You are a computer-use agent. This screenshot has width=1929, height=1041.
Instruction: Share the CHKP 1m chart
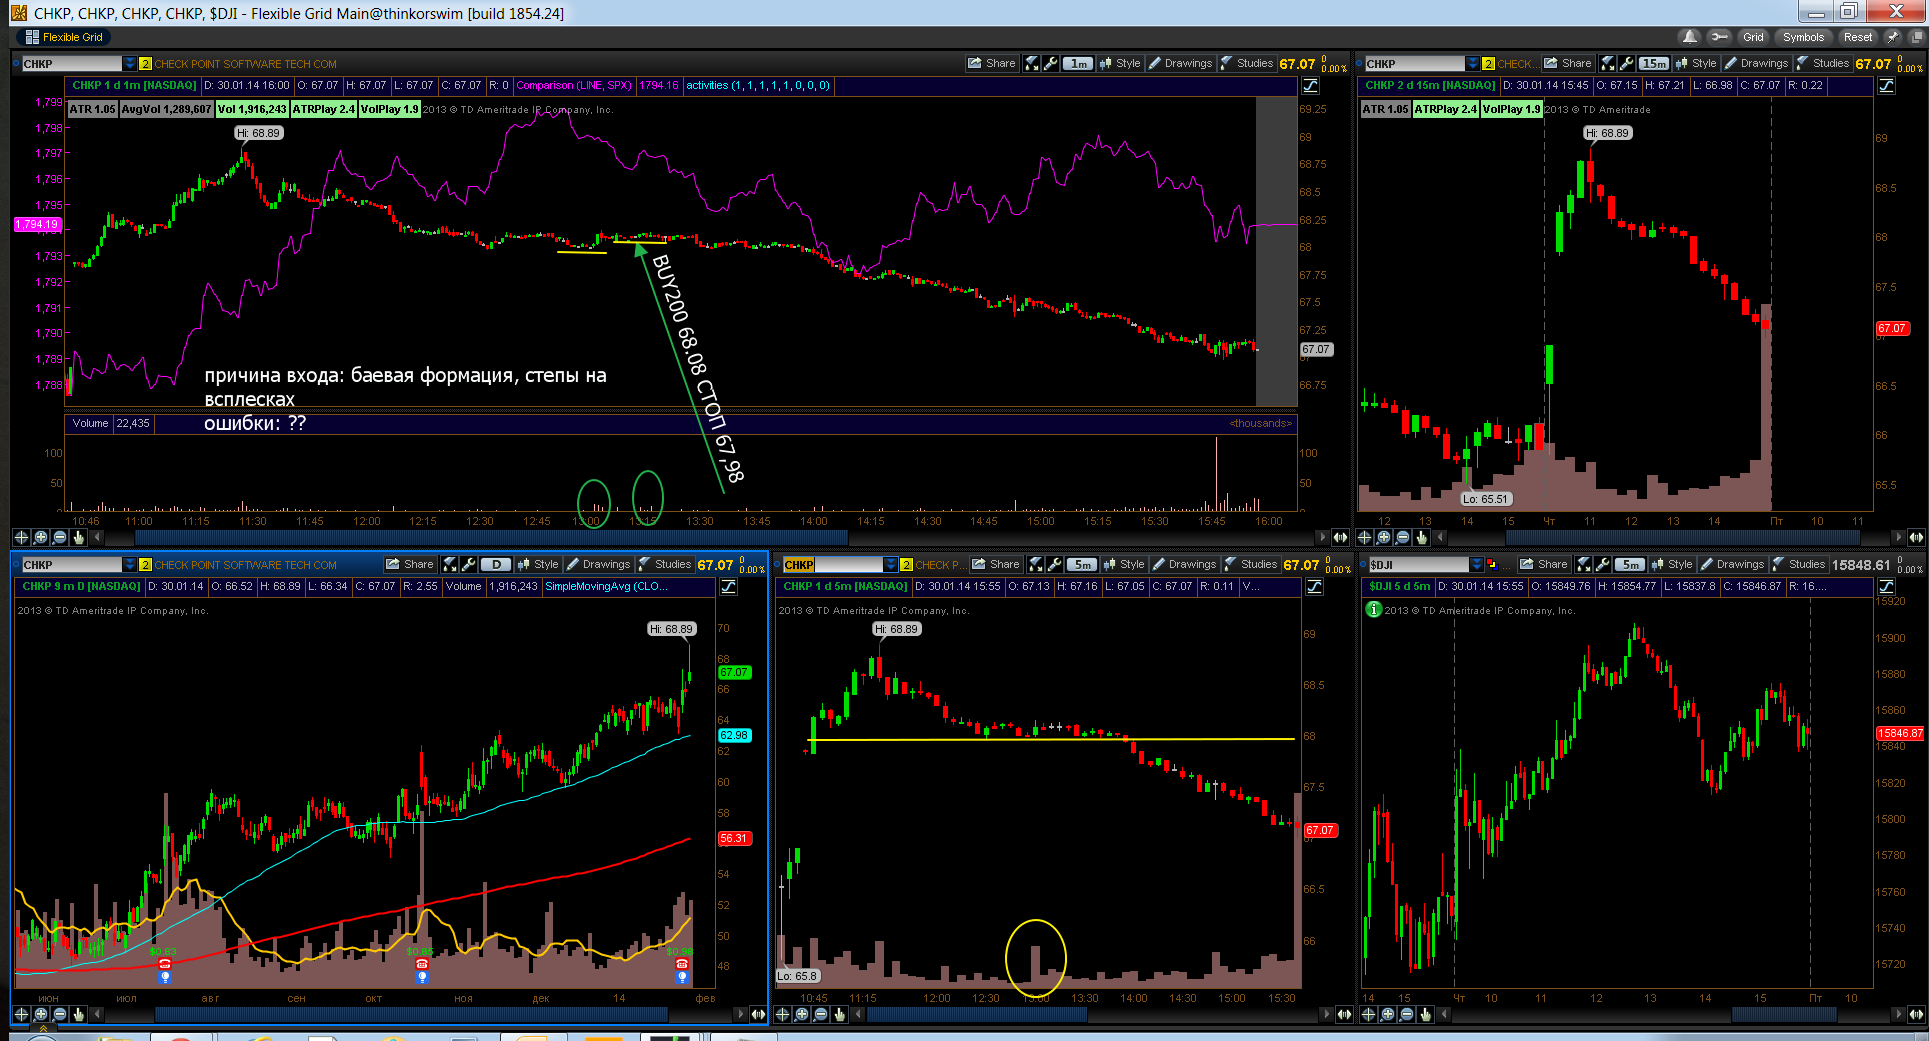click(992, 63)
